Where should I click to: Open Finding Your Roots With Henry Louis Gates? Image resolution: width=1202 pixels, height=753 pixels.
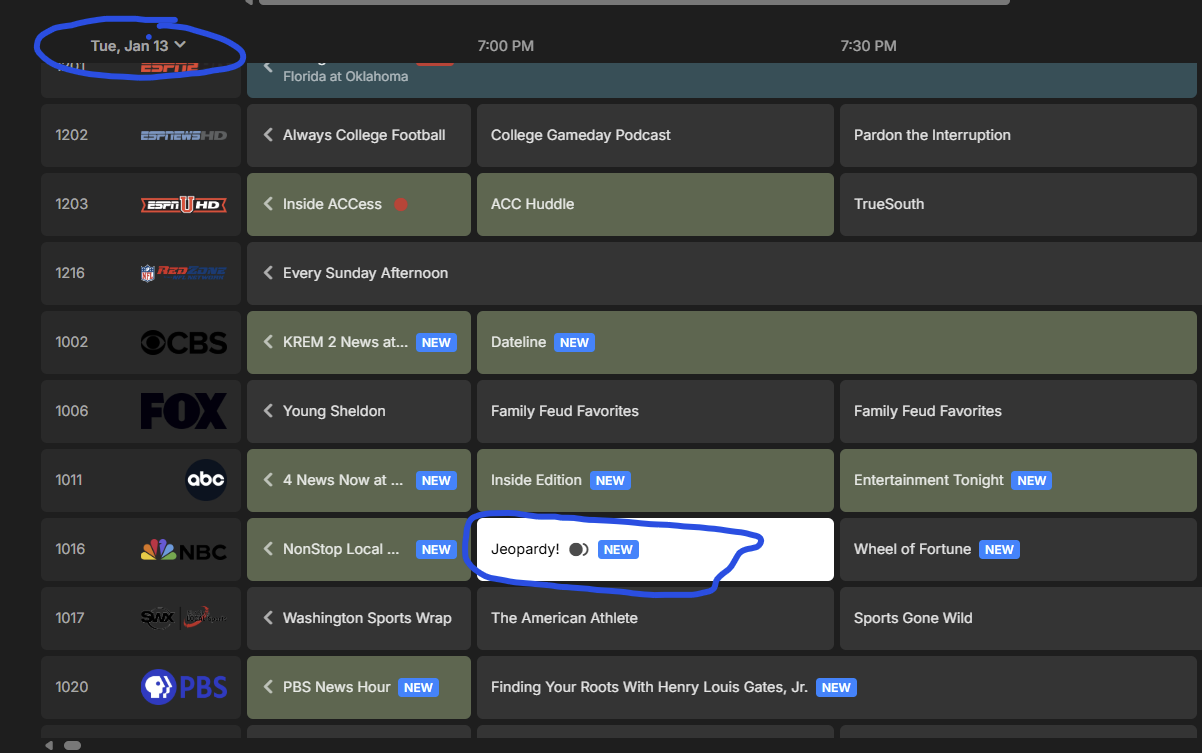point(837,687)
